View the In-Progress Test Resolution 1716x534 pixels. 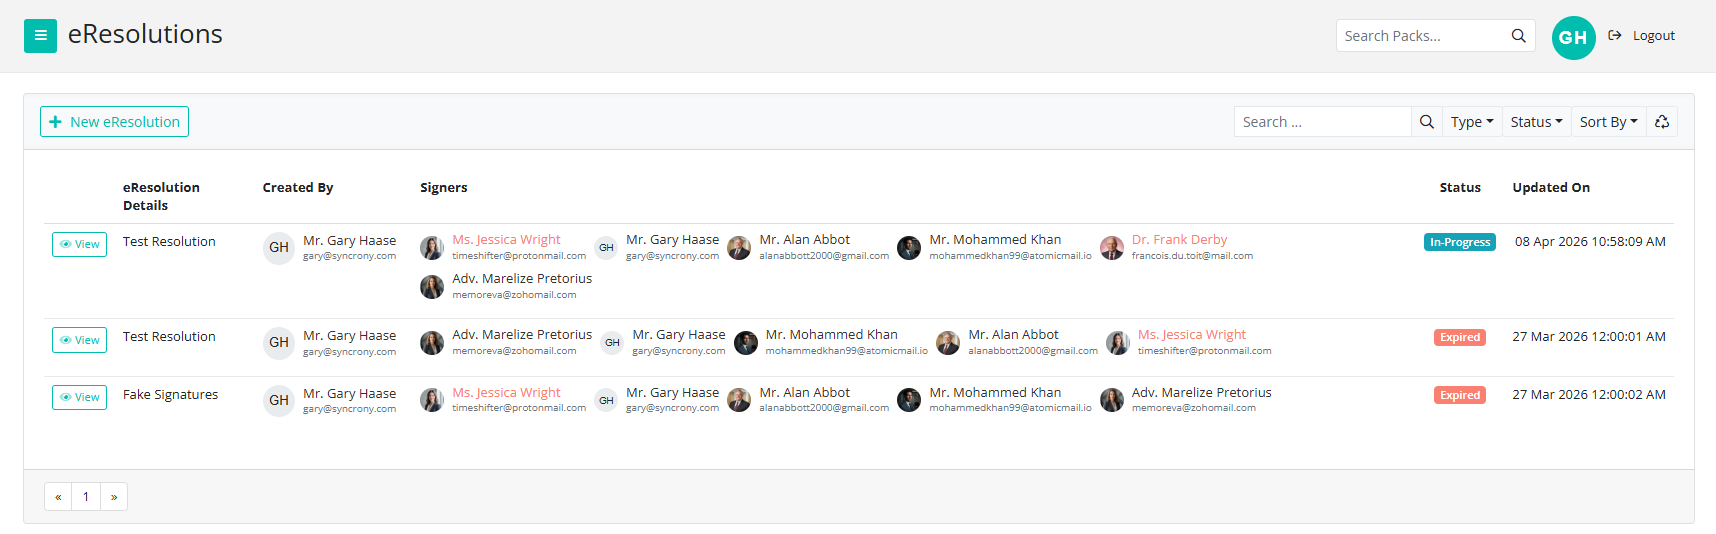79,245
